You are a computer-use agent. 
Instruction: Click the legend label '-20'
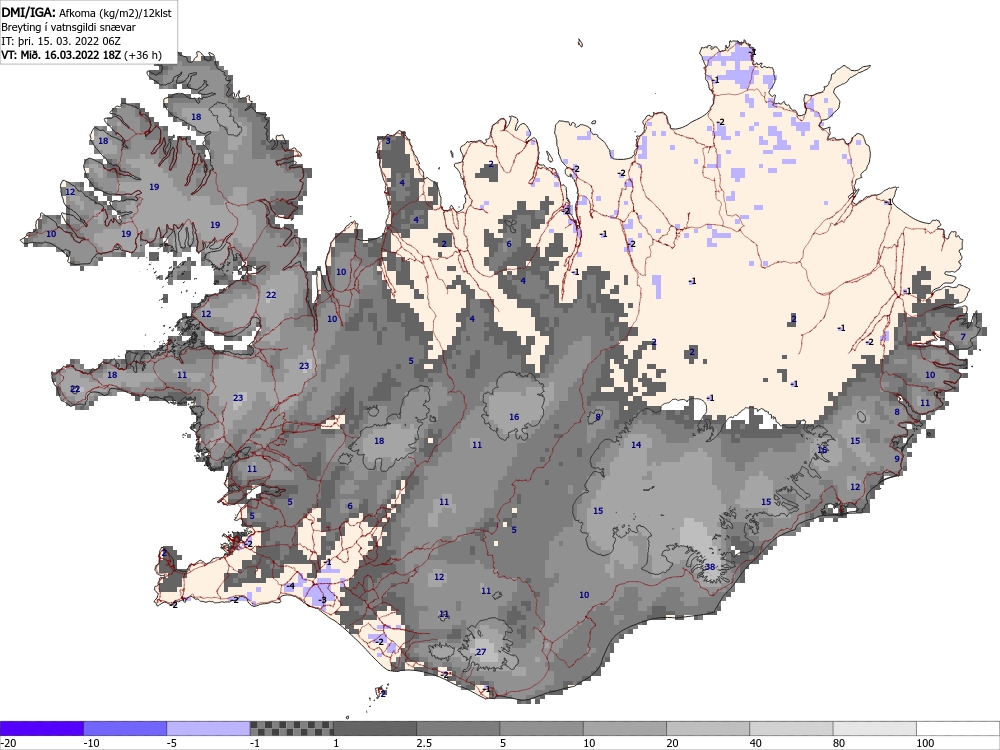pyautogui.click(x=8, y=743)
